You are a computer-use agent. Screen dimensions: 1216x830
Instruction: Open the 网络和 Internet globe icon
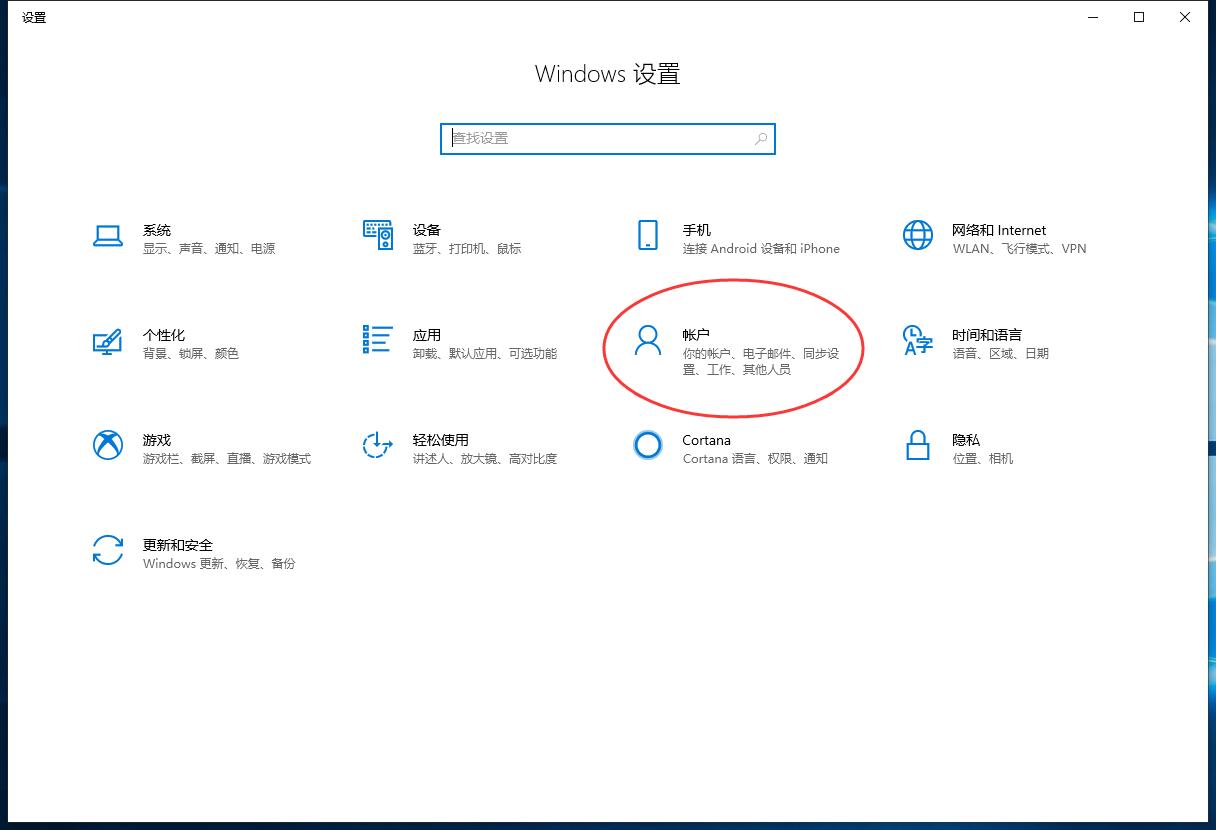tap(917, 235)
